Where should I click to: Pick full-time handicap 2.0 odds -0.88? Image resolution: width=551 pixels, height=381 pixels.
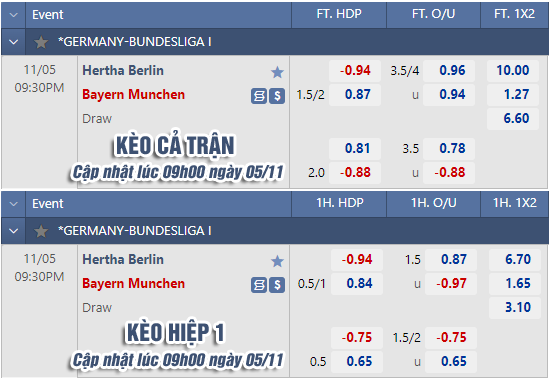pos(355,173)
